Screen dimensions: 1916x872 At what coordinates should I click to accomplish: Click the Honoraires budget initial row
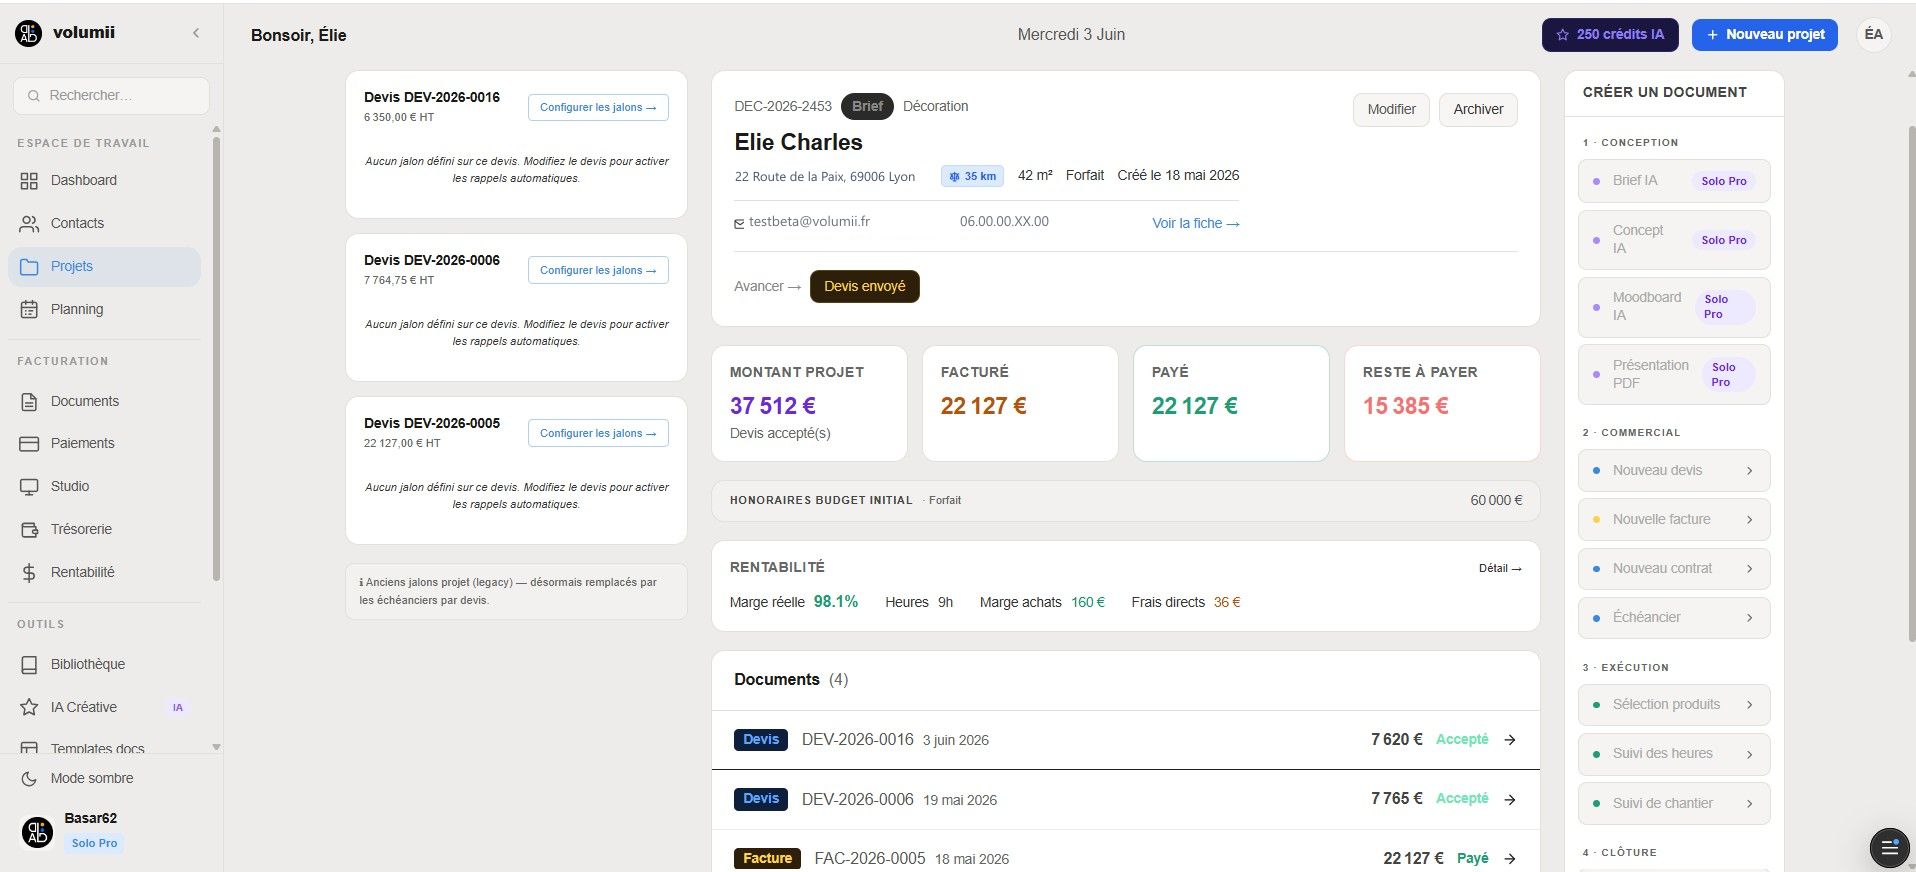click(1125, 500)
